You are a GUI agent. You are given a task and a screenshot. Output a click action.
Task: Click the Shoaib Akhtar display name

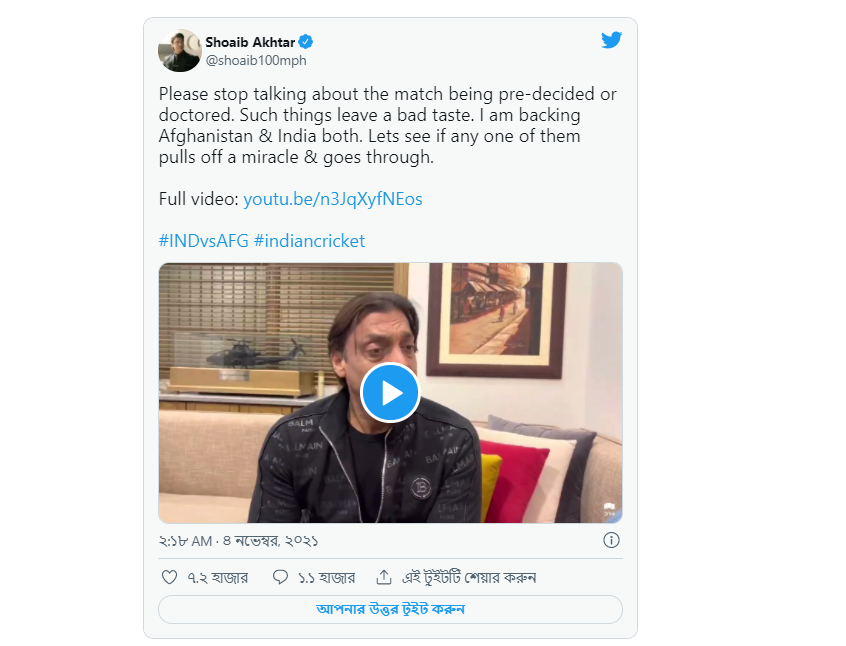click(x=251, y=42)
